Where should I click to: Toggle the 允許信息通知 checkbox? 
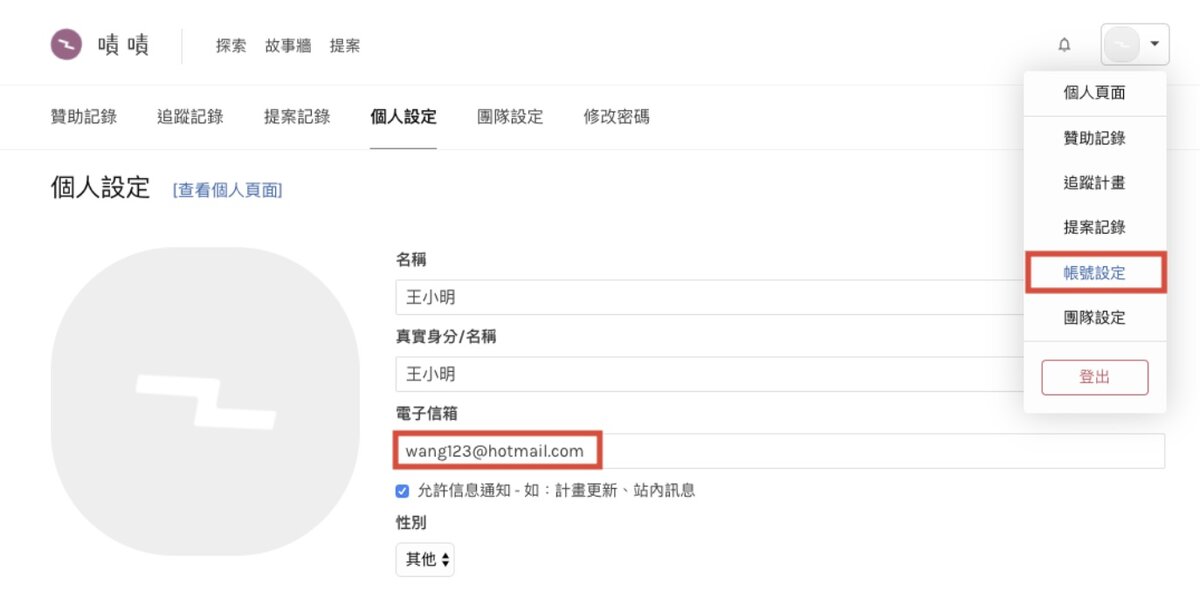tap(403, 490)
